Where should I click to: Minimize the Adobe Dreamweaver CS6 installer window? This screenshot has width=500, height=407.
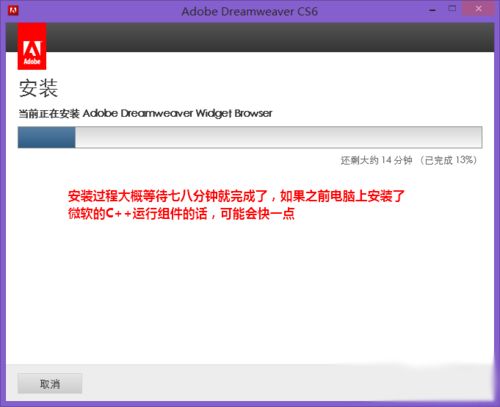433,10
